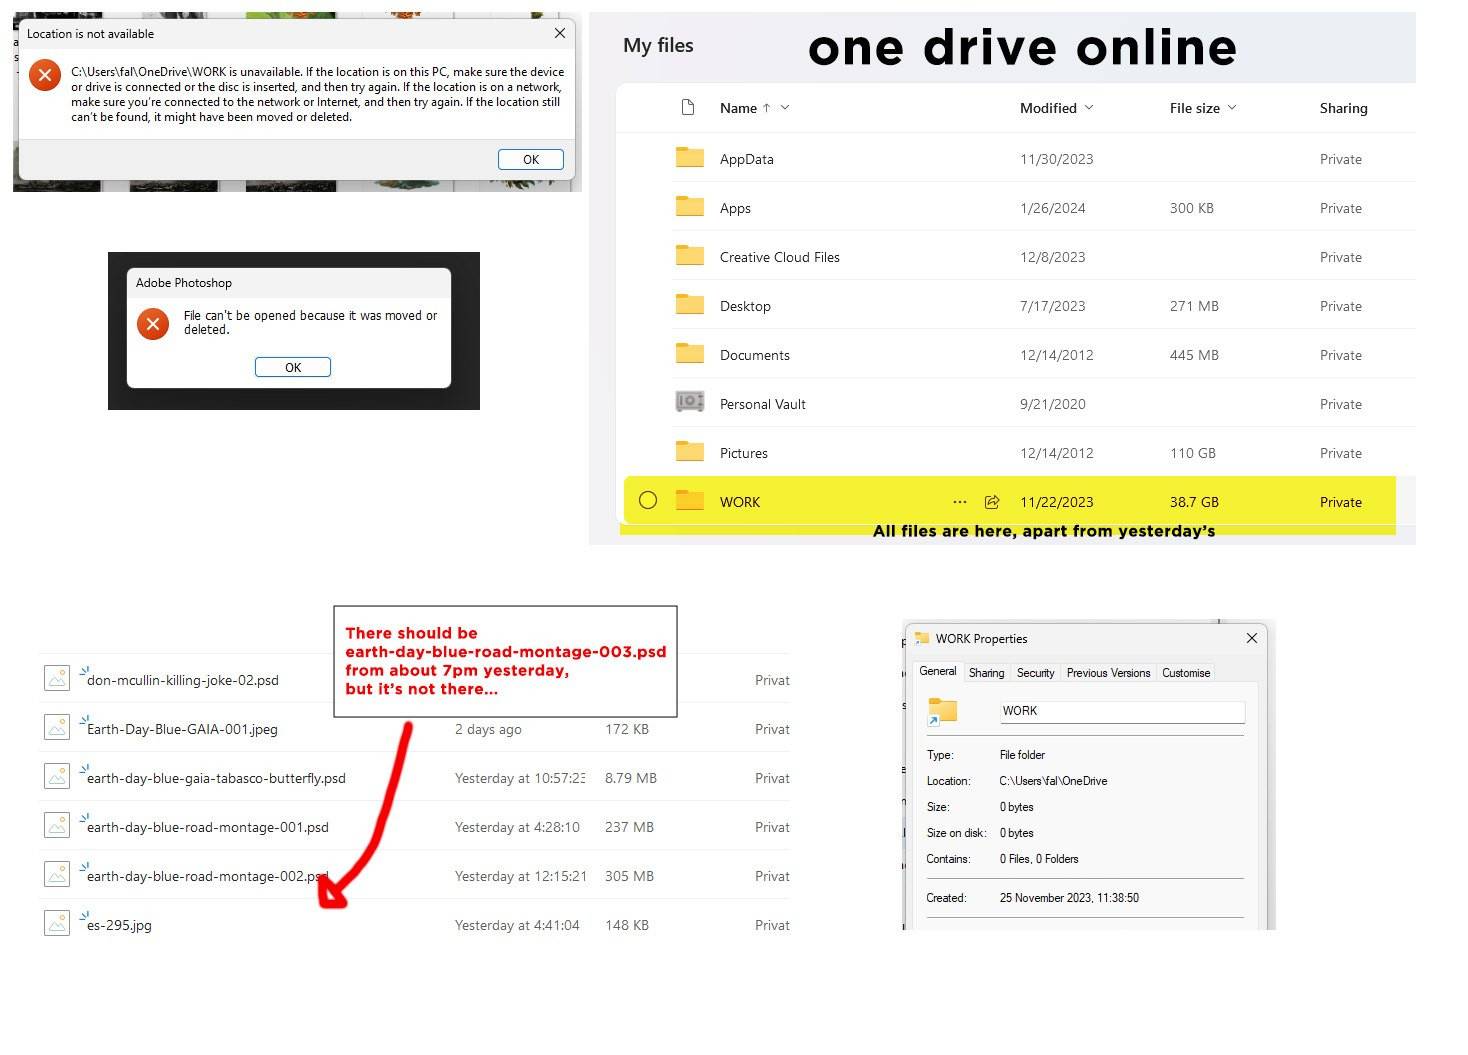Switch to Security tab in WORK Properties
Viewport: 1468px width, 1055px height.
(1035, 673)
